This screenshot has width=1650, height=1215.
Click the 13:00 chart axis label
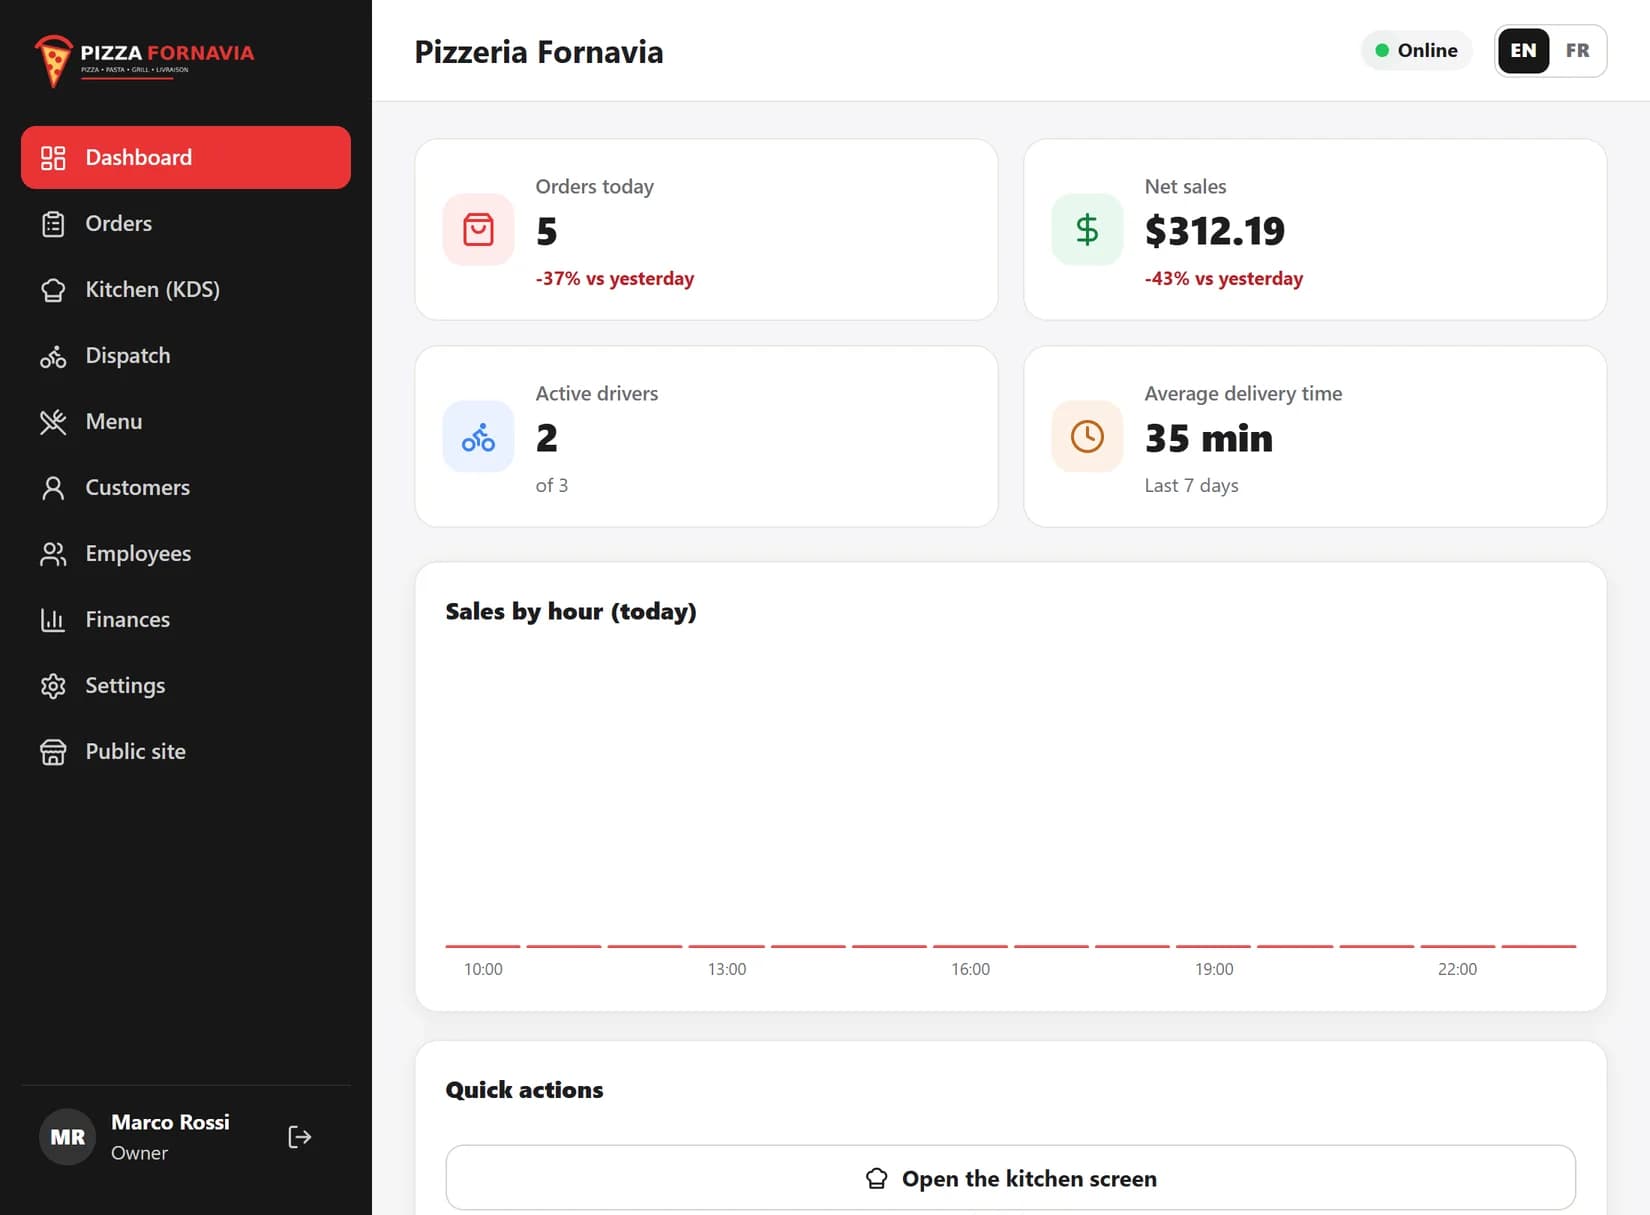[x=727, y=969]
